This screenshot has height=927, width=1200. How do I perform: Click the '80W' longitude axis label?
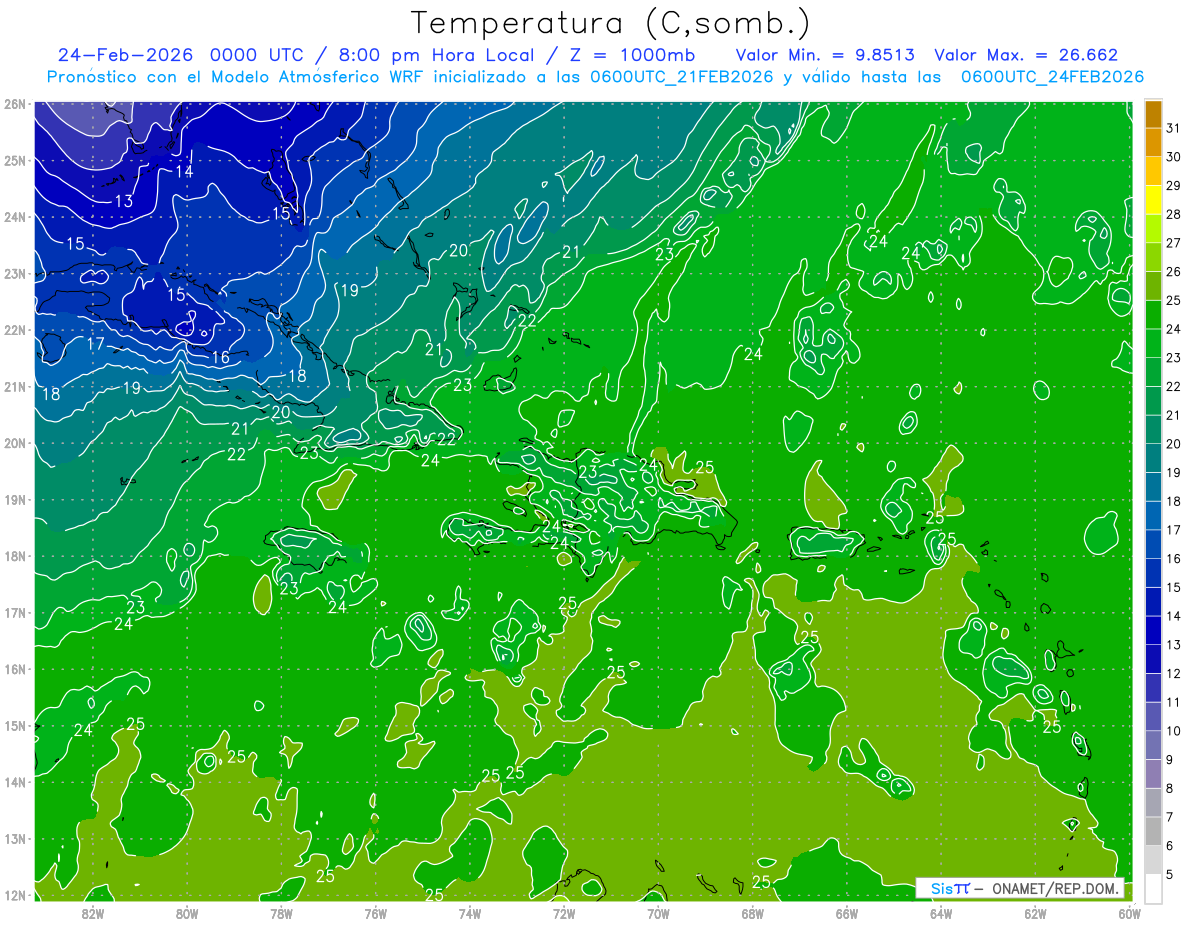coord(187,912)
